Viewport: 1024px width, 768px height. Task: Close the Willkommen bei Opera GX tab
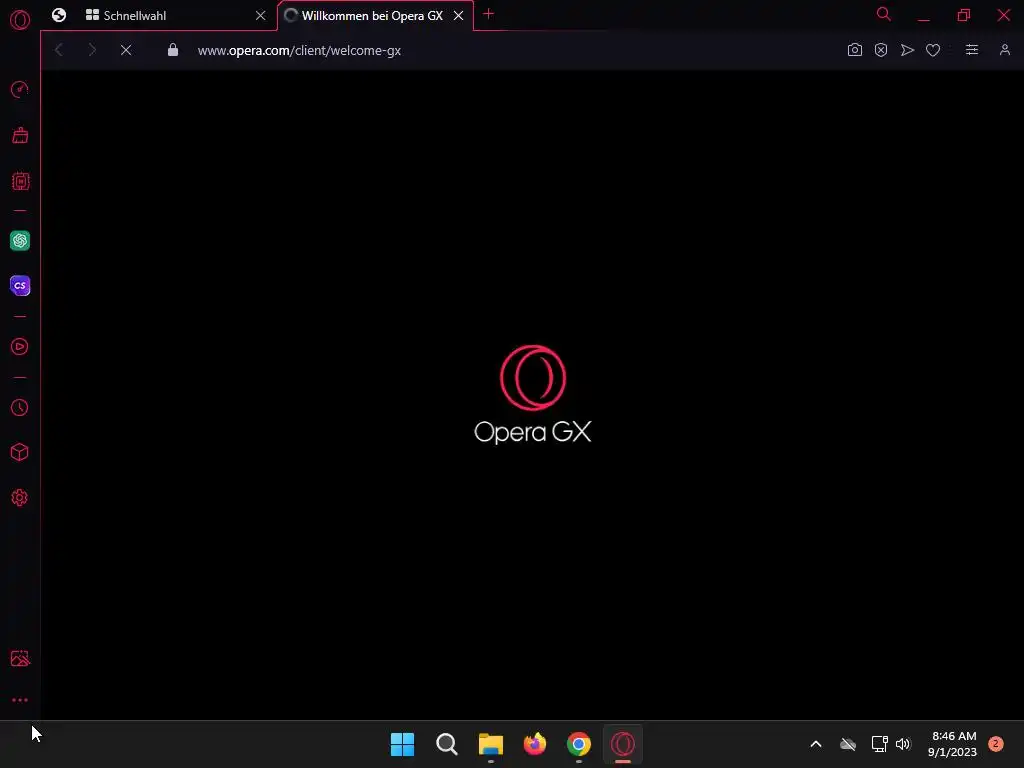coord(458,15)
